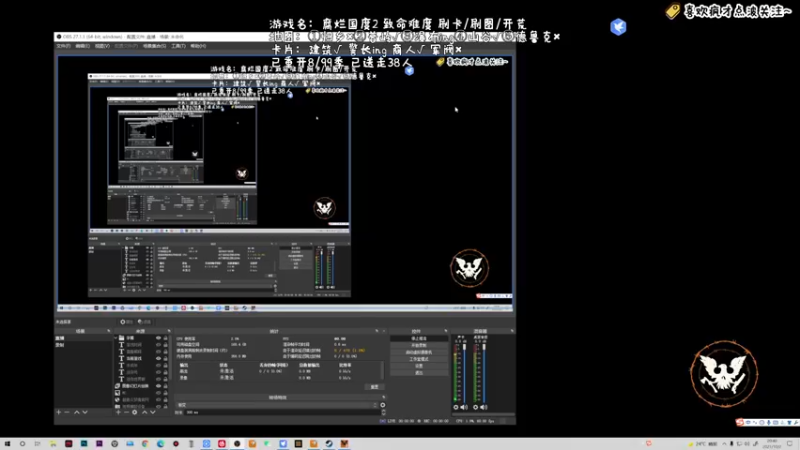The width and height of the screenshot is (800, 450).
Task: Open File Explorer from the taskbar
Action: point(53,444)
